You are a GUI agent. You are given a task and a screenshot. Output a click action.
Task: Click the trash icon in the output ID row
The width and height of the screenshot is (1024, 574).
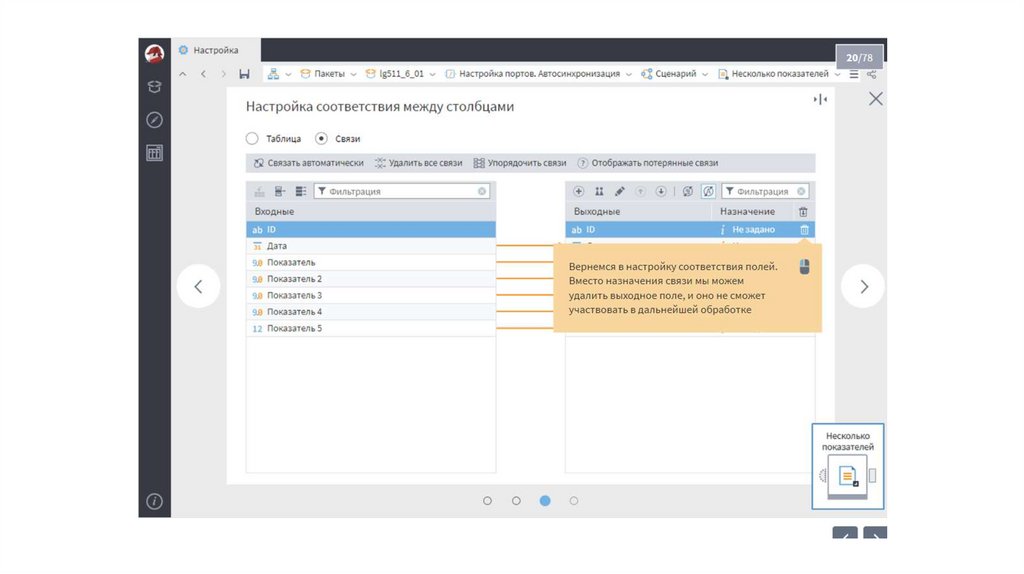click(x=804, y=230)
